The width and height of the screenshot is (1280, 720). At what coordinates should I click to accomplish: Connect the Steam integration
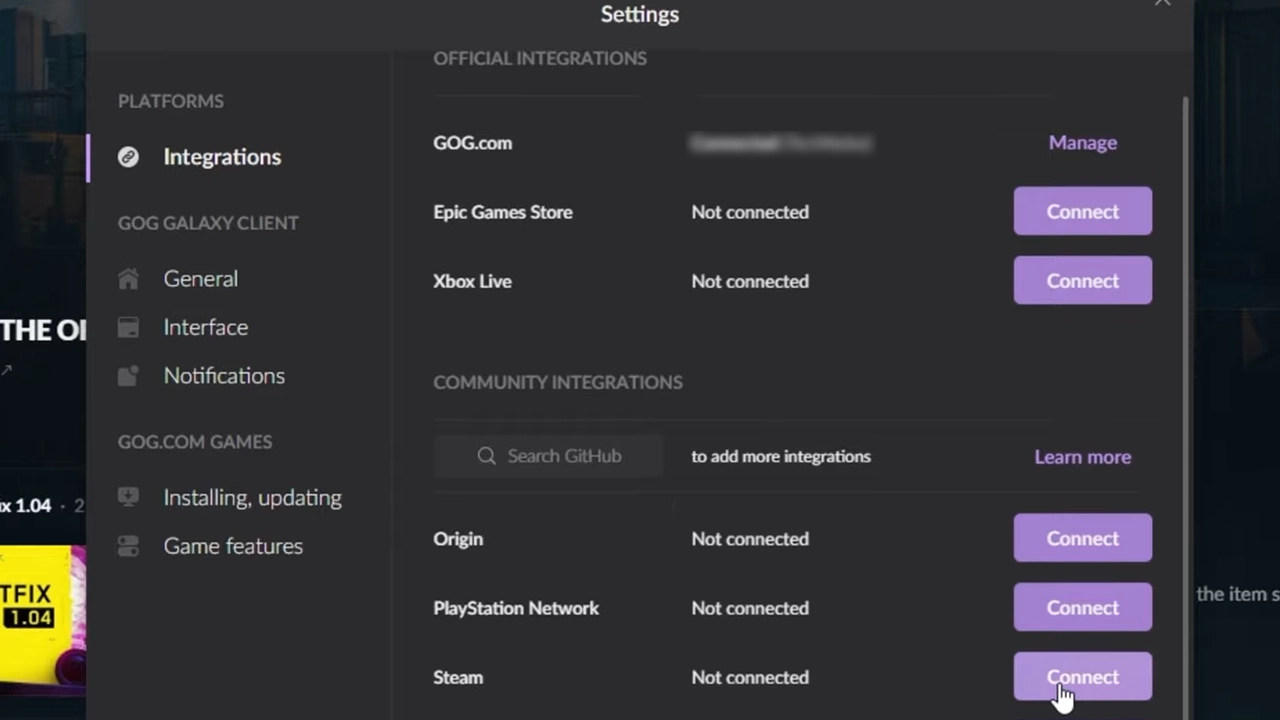(1083, 677)
